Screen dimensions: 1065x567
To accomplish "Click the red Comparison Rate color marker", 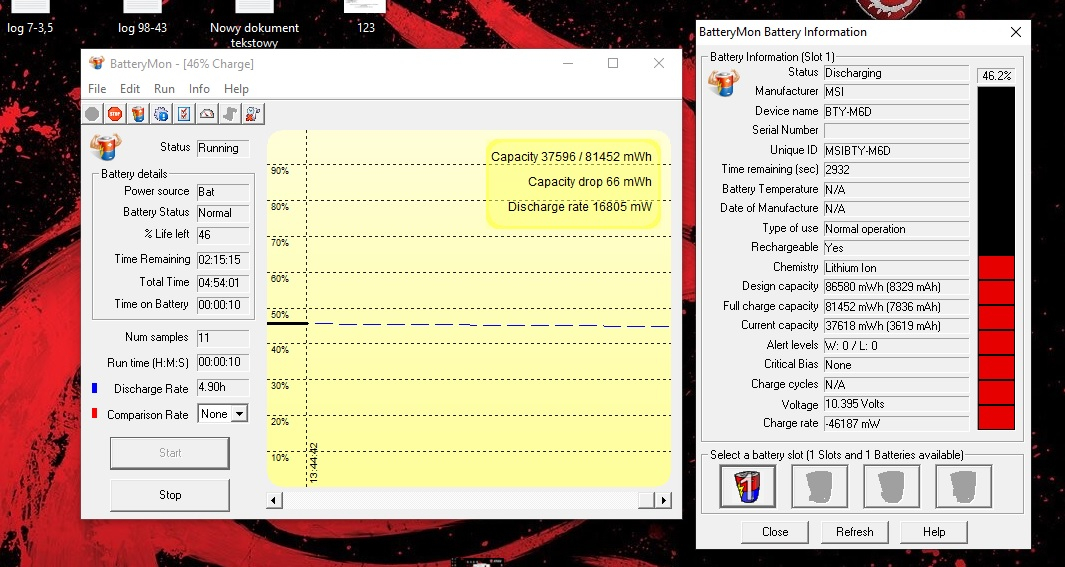I will (x=94, y=414).
